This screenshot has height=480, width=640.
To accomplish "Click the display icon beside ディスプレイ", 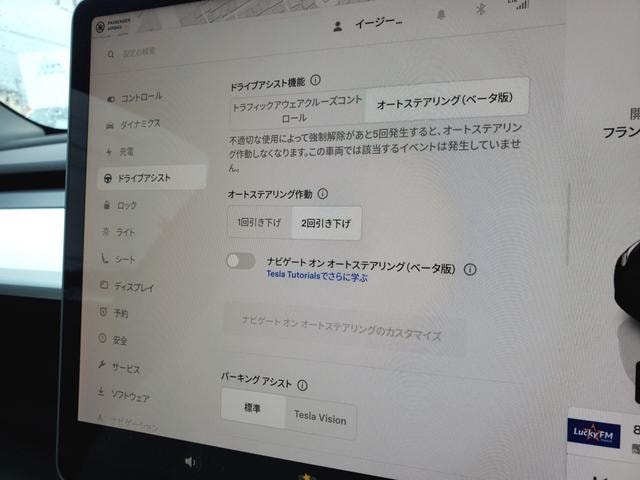I will click(104, 285).
